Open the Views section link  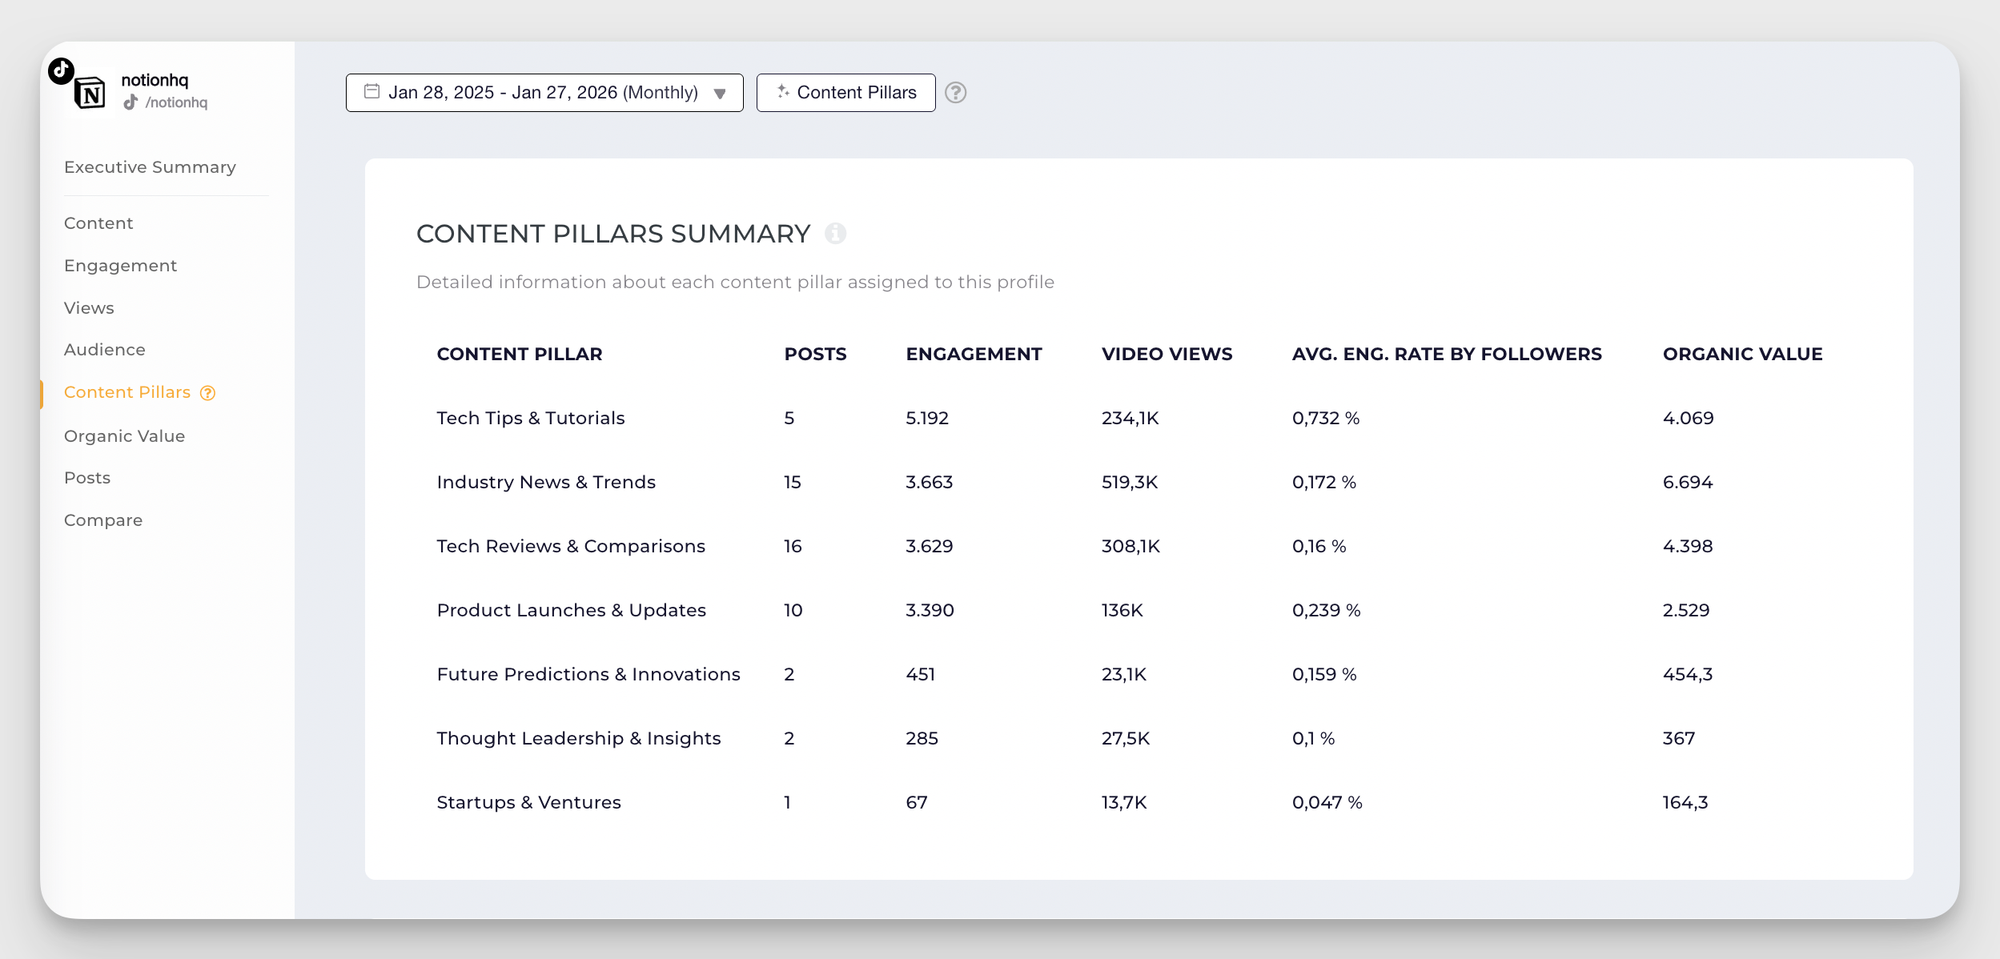pos(88,307)
